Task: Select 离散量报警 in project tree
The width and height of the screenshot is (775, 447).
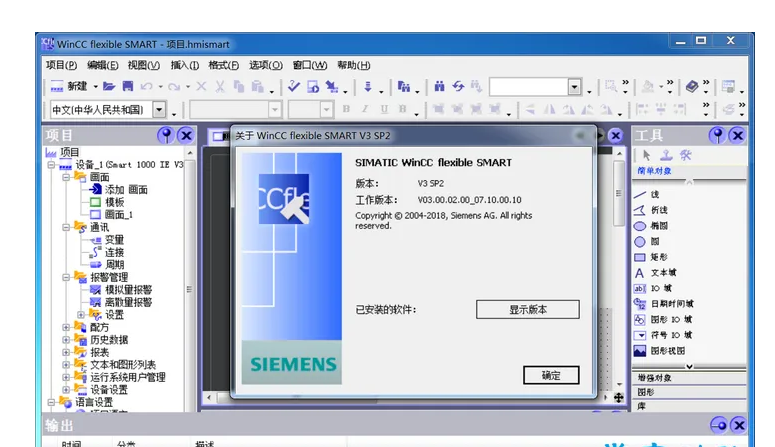Action: 121,302
